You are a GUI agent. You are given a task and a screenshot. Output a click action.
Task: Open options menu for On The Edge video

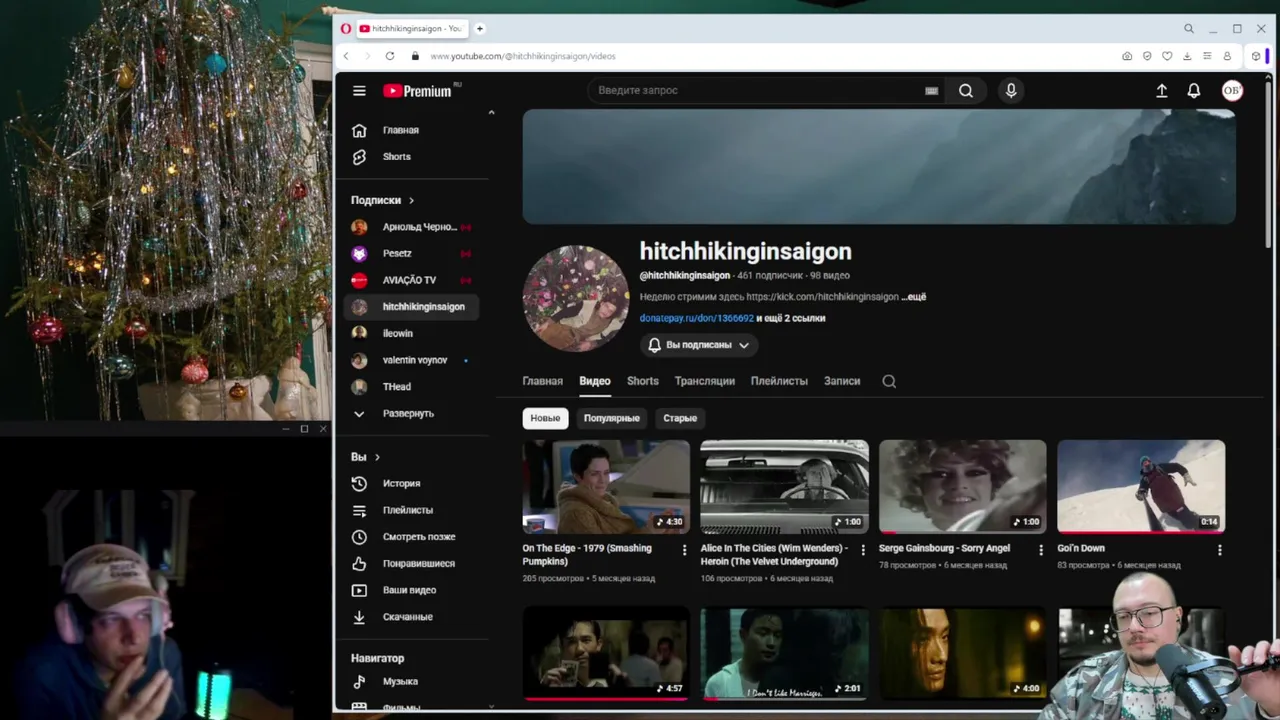tap(685, 550)
